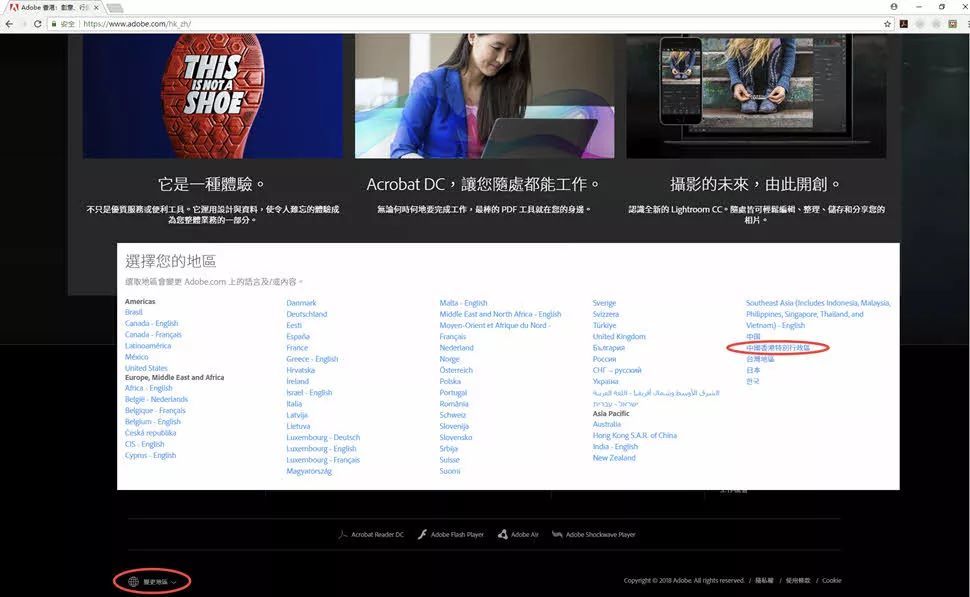Screen dimensions: 970x597
Task: Choose 日本 region link
Action: tap(753, 370)
